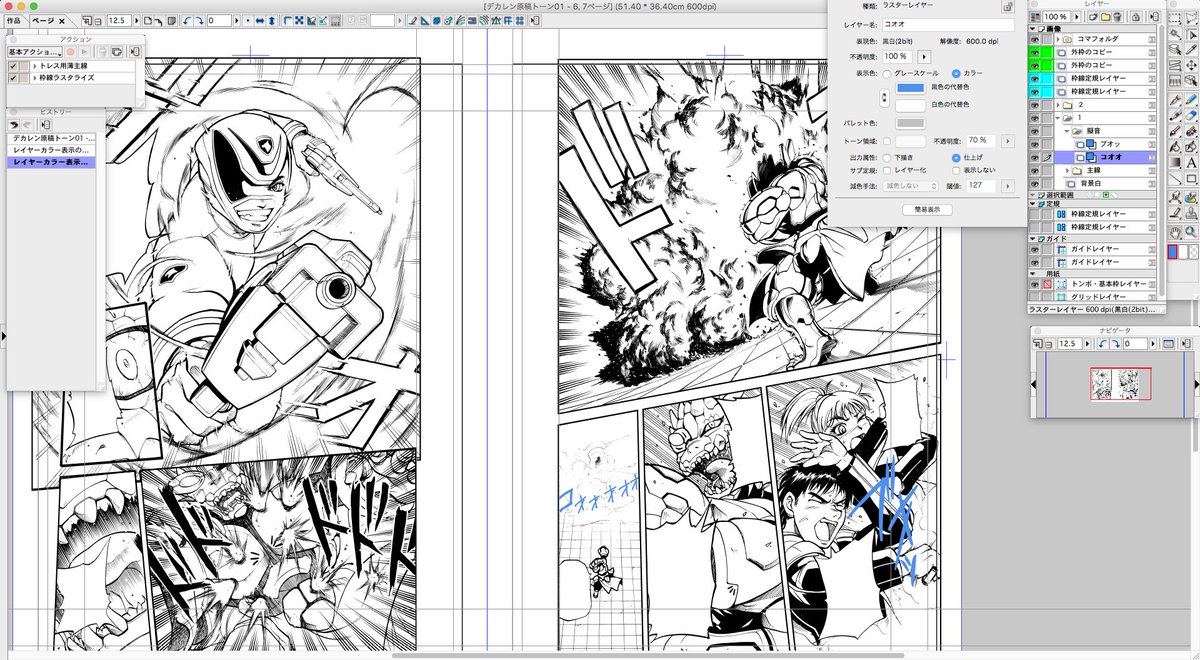Click the レイヤー名 text field
The width and height of the screenshot is (1200, 660).
pyautogui.click(x=948, y=24)
